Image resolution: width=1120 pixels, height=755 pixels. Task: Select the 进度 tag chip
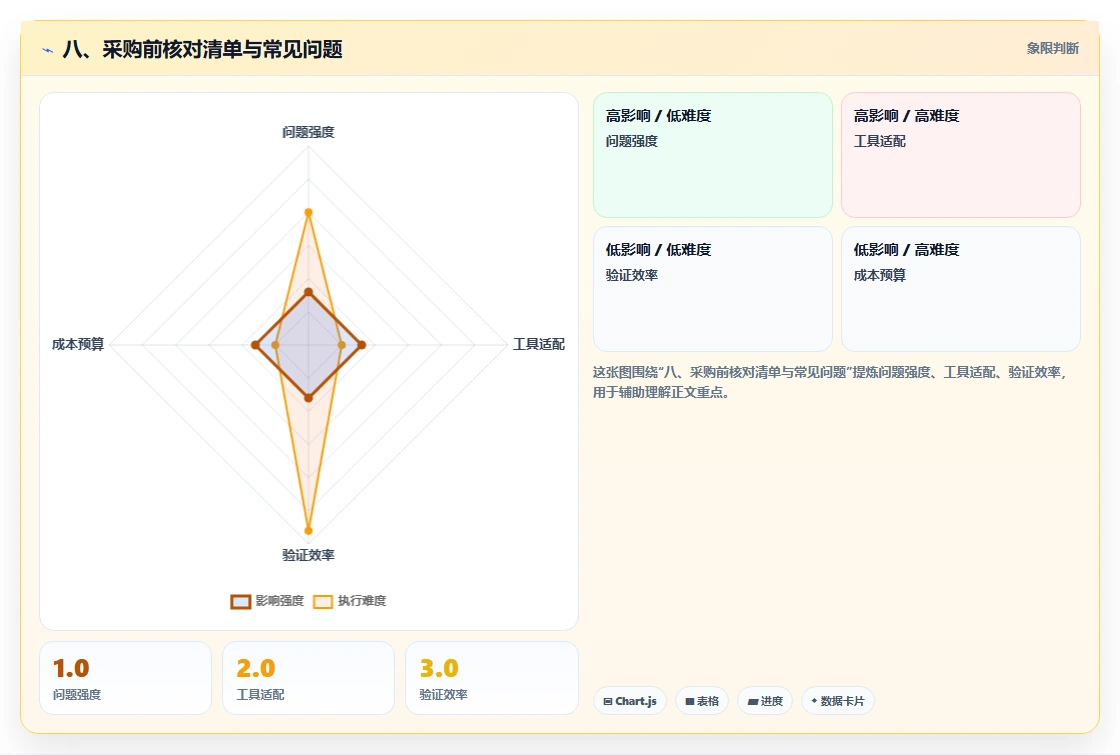(765, 701)
